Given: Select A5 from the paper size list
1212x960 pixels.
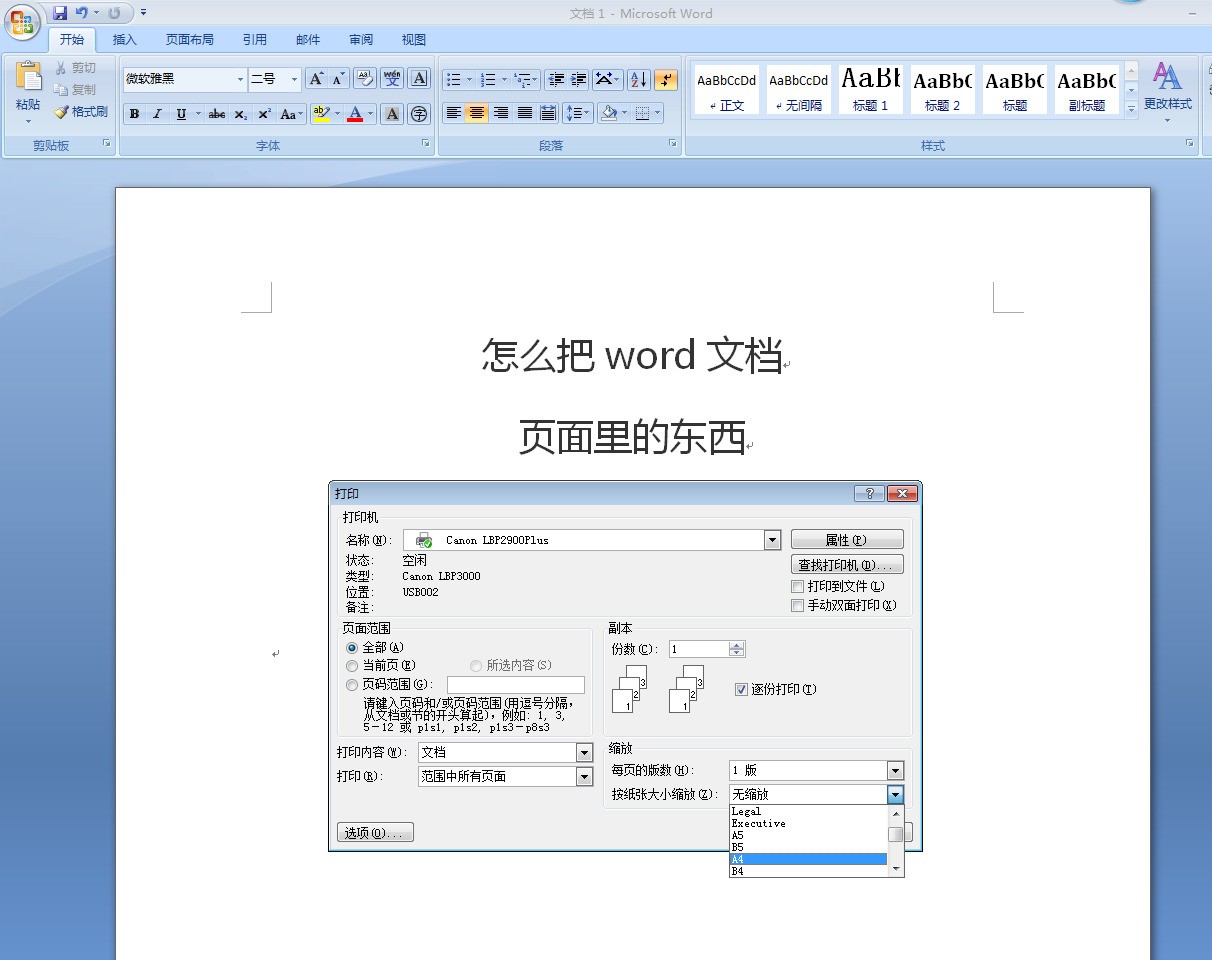Looking at the screenshot, I should 738,834.
